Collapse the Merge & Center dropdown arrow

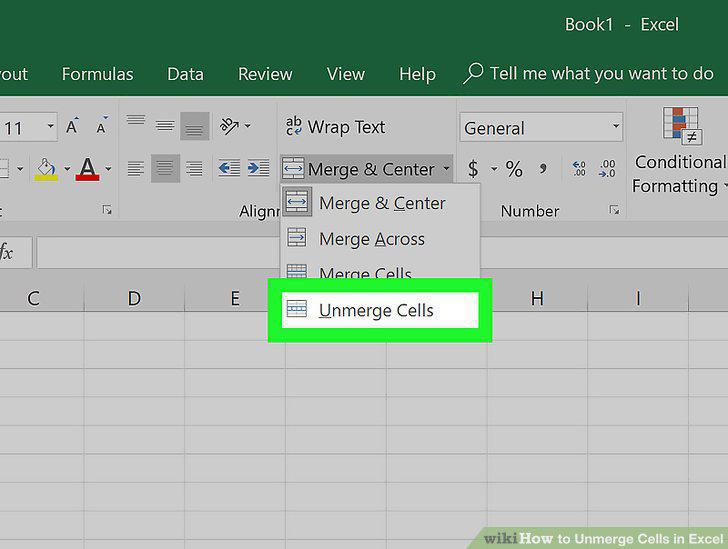(x=446, y=169)
